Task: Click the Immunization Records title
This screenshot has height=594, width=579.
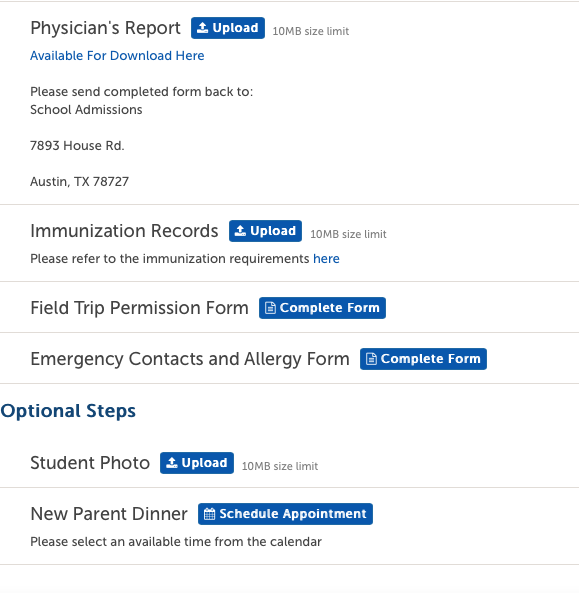Action: (124, 231)
